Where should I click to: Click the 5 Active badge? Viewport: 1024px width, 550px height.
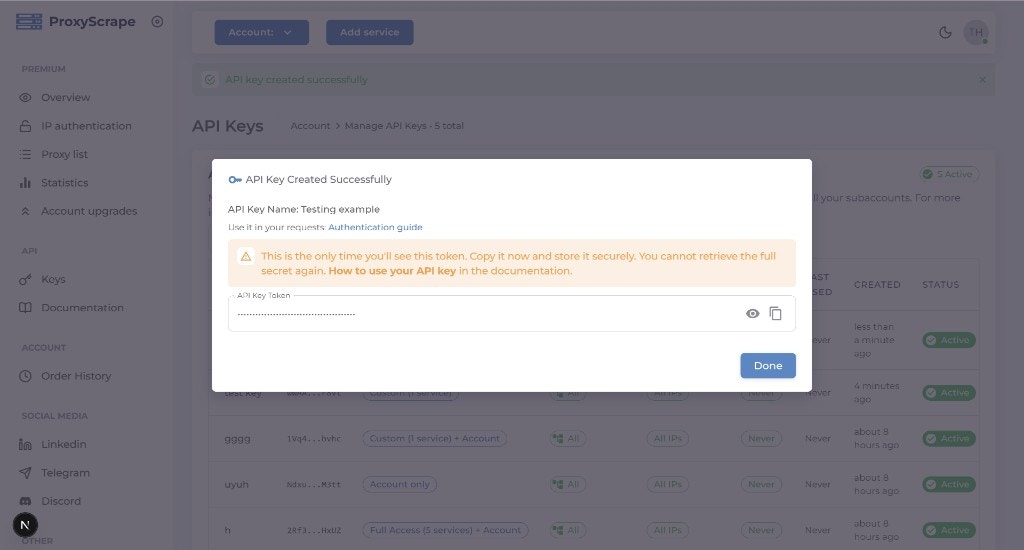948,174
